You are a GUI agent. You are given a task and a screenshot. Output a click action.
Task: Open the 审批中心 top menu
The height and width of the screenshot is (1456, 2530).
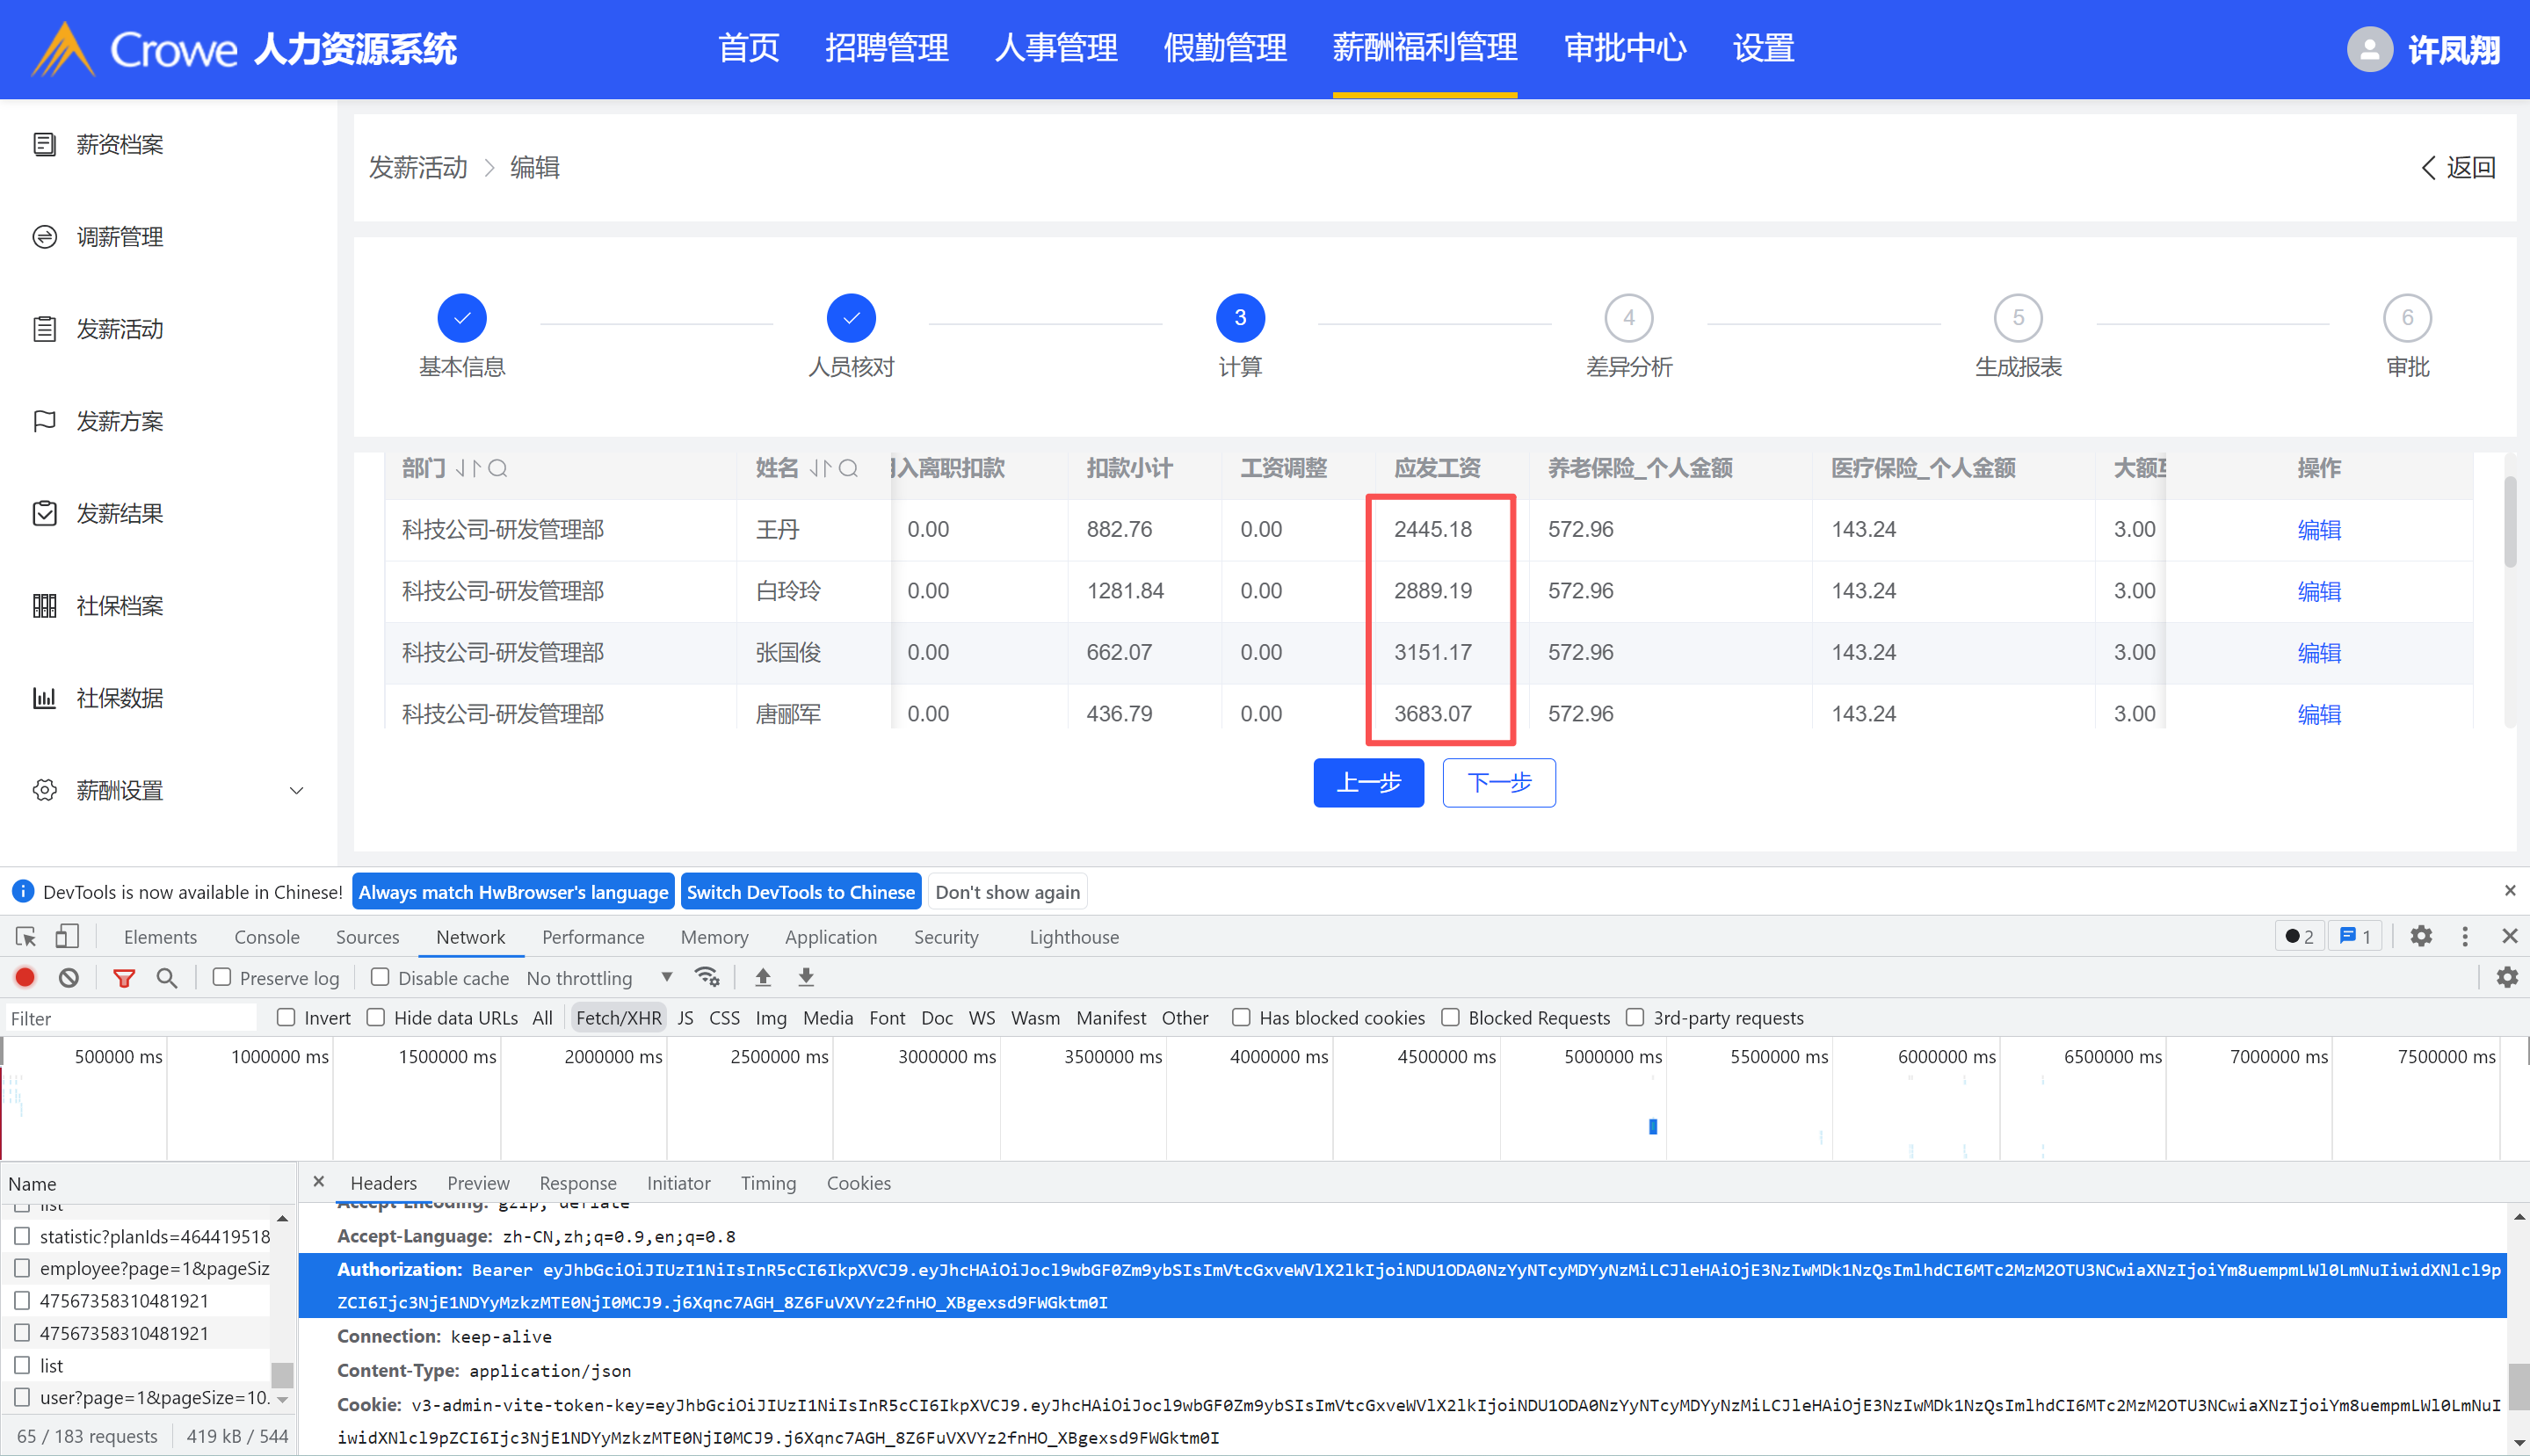(x=1625, y=48)
